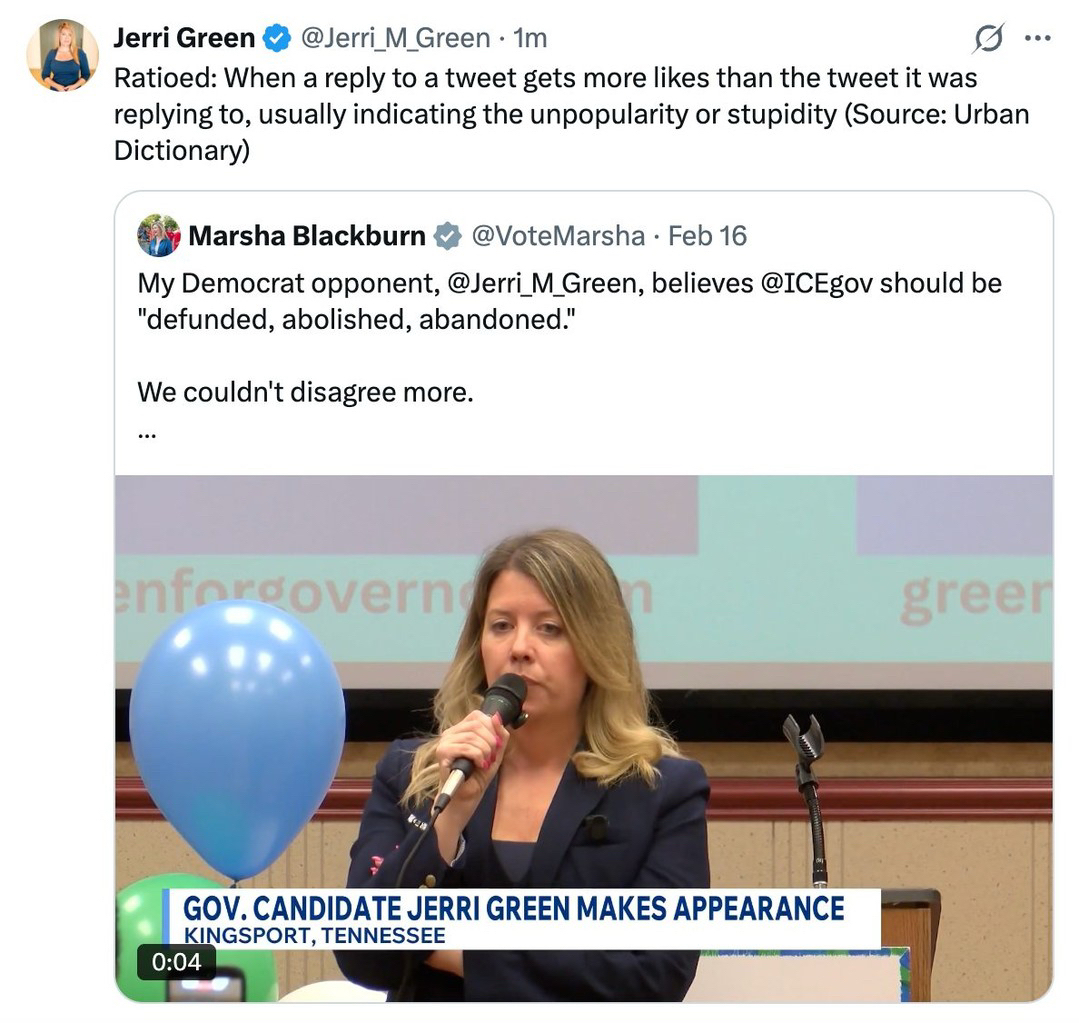This screenshot has height=1023, width=1079.
Task: Click the blue verified badge beside Jerri Green
Action: click(x=276, y=39)
